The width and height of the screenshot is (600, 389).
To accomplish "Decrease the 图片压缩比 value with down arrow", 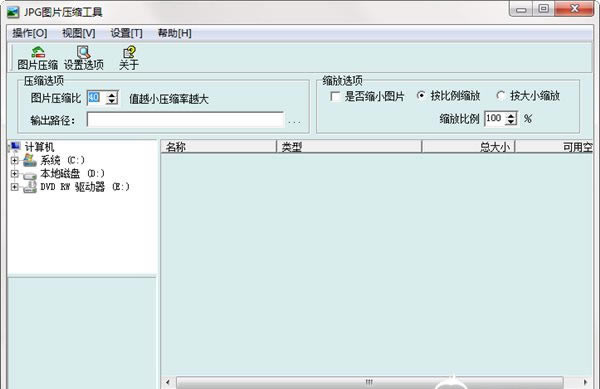I will coord(112,101).
